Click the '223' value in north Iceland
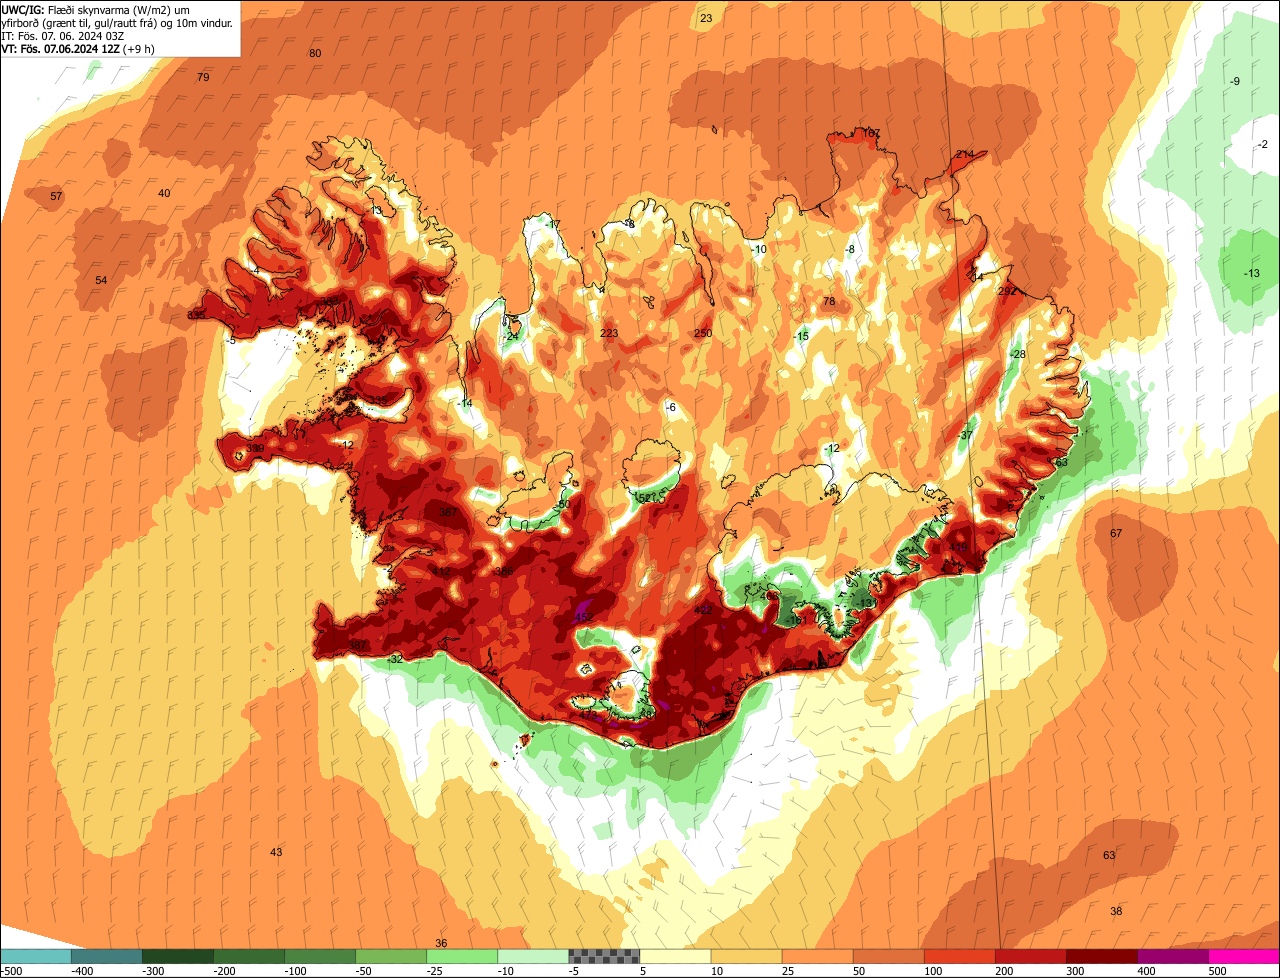 click(x=609, y=333)
